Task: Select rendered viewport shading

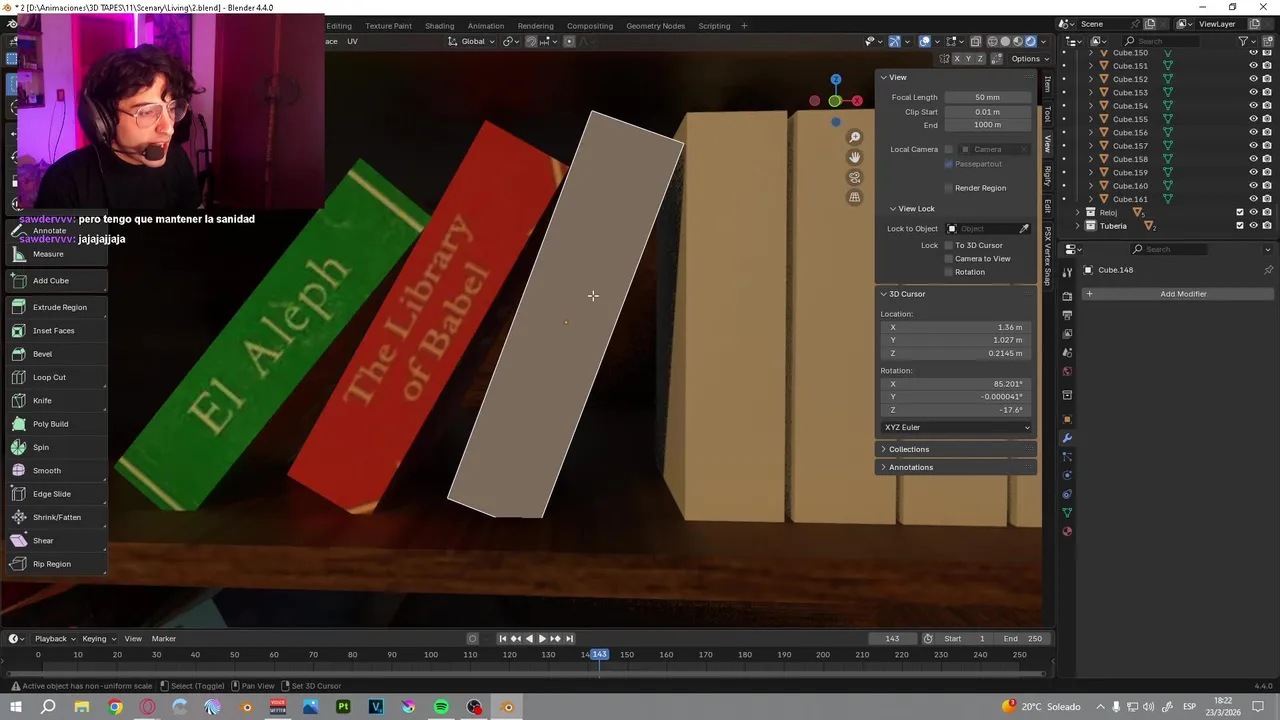Action: (1030, 41)
